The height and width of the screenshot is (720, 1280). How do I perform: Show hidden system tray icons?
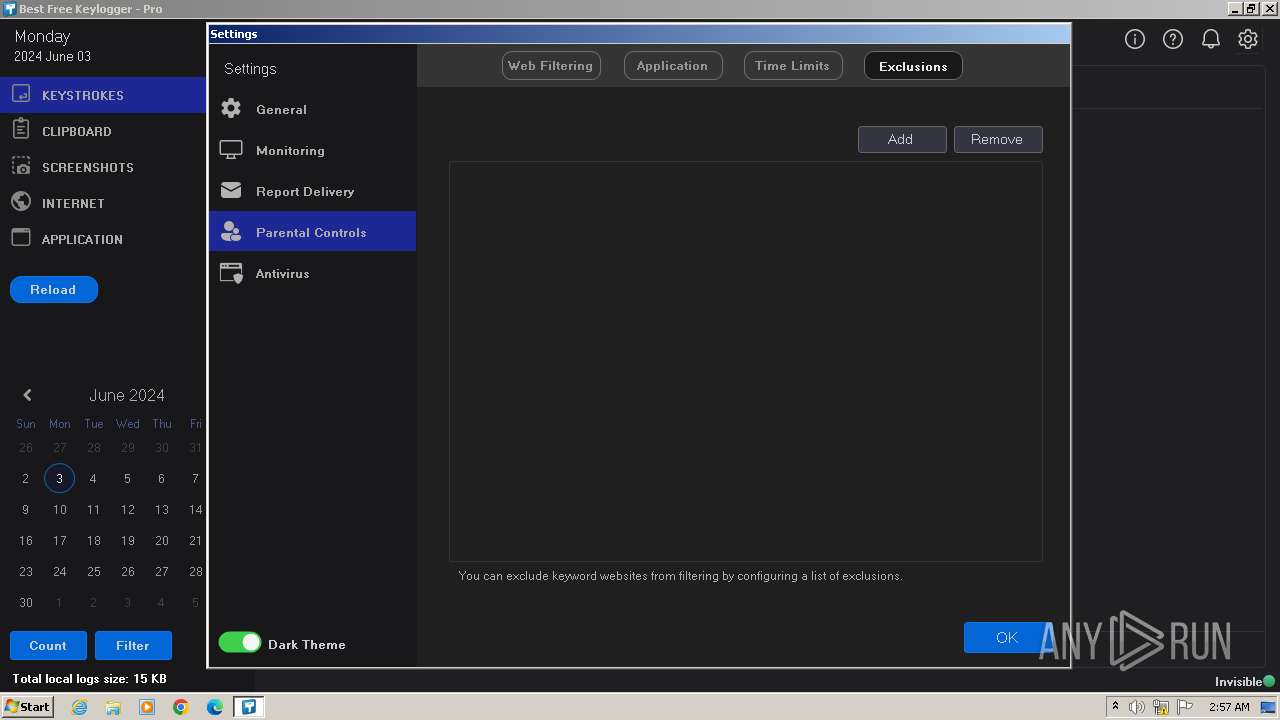1115,707
